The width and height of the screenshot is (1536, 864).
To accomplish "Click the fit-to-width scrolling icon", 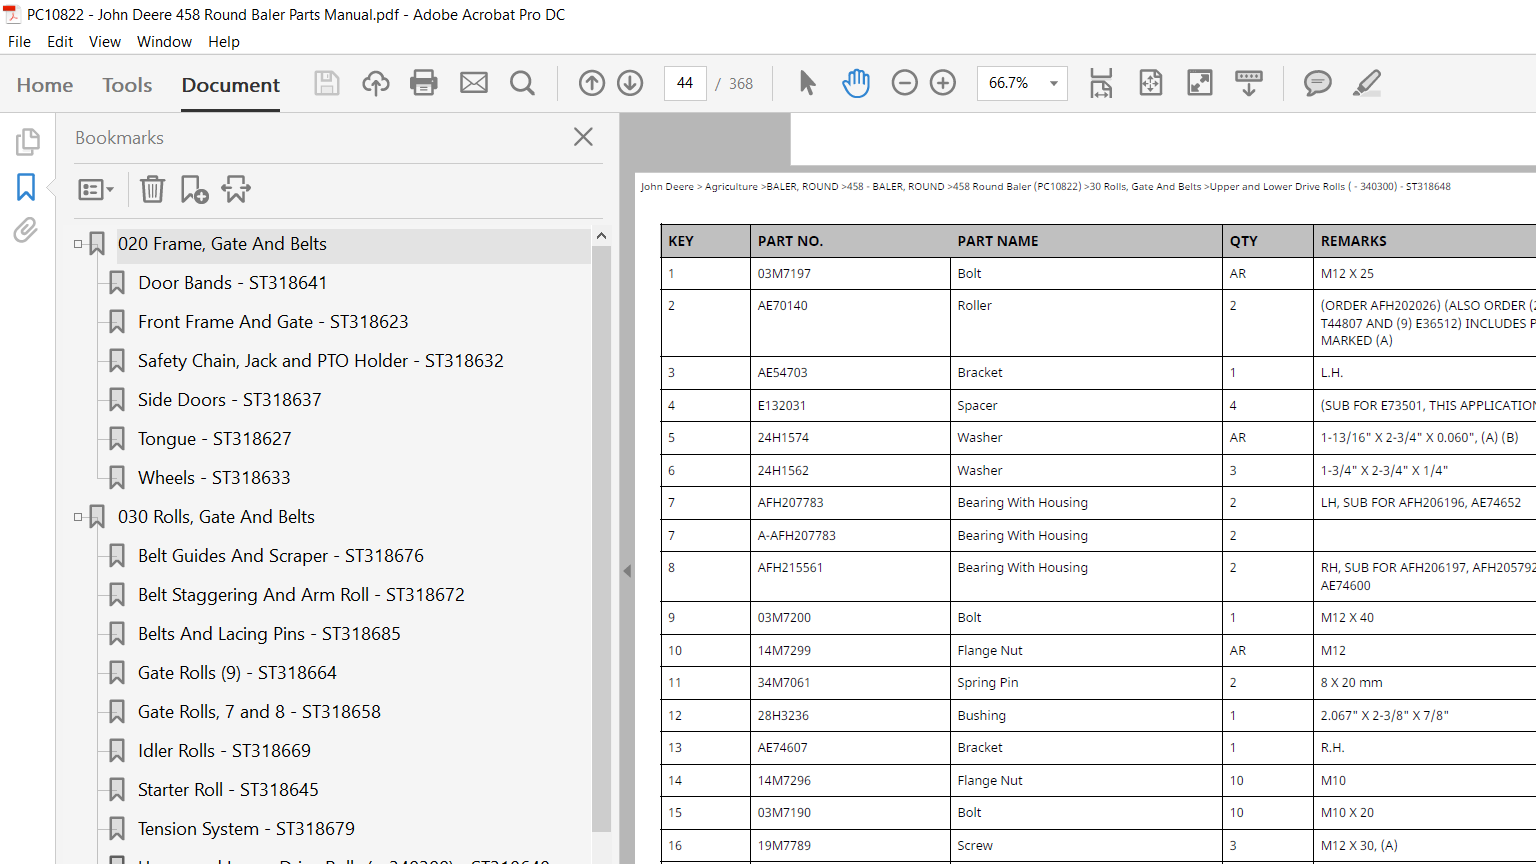I will (1101, 83).
